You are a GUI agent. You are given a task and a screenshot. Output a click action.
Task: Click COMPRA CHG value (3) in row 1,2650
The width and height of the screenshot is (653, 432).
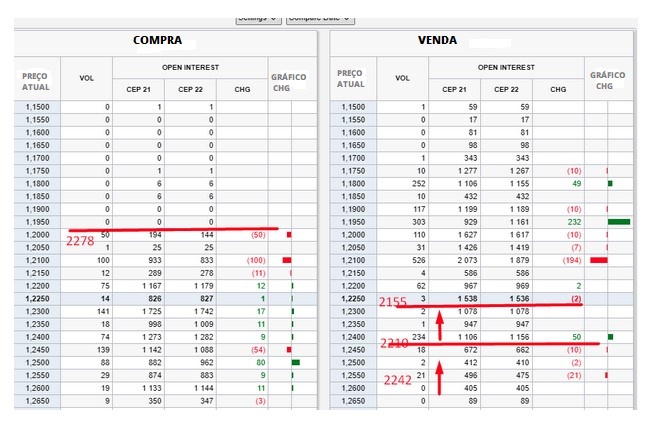click(x=260, y=401)
